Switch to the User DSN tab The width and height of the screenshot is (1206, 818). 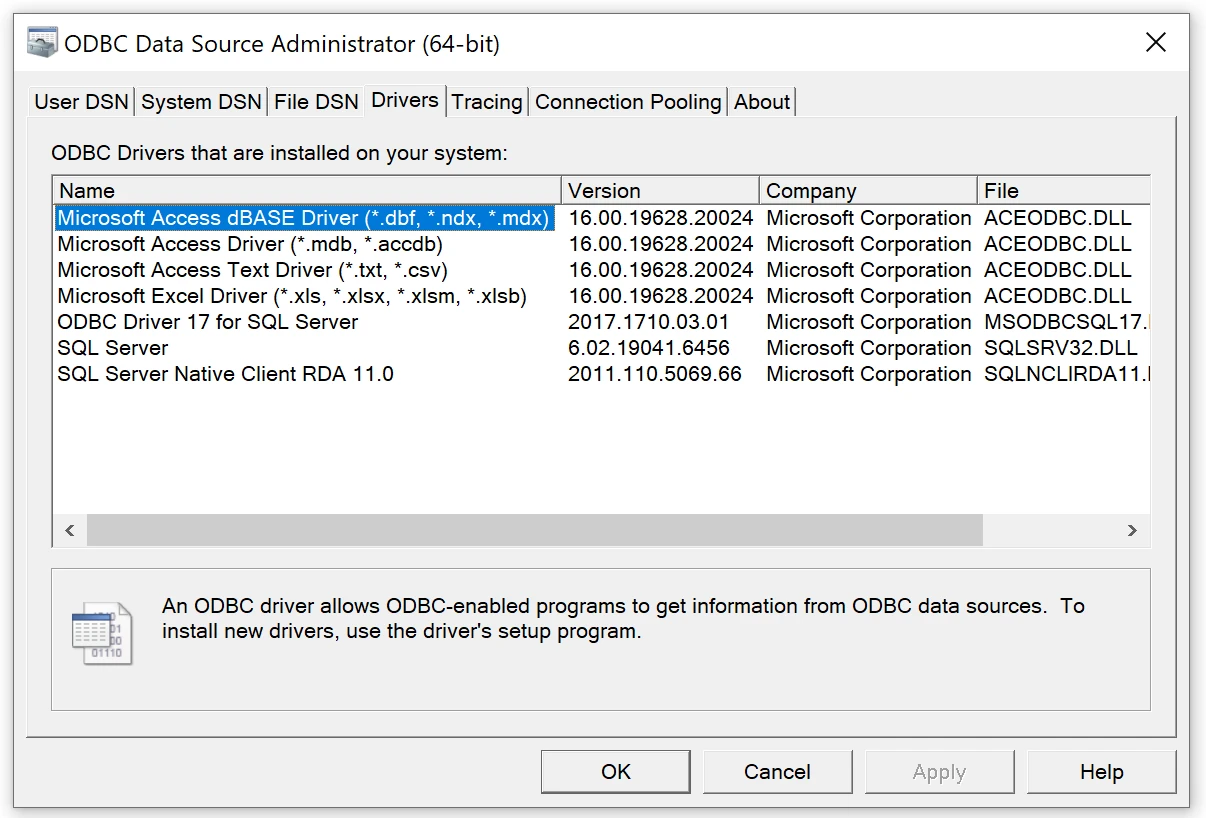point(82,102)
